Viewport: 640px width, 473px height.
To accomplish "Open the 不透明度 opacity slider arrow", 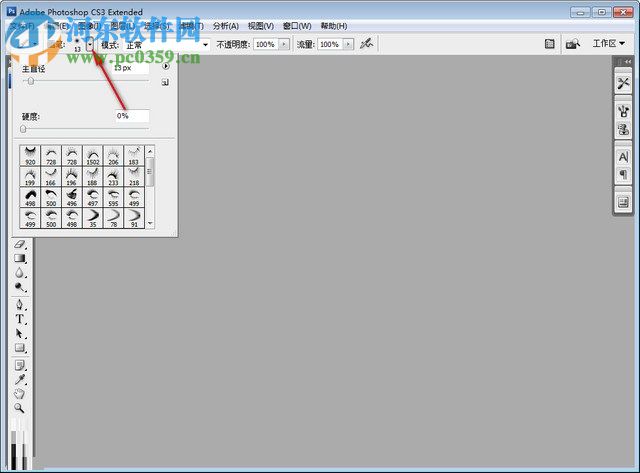I will click(284, 44).
